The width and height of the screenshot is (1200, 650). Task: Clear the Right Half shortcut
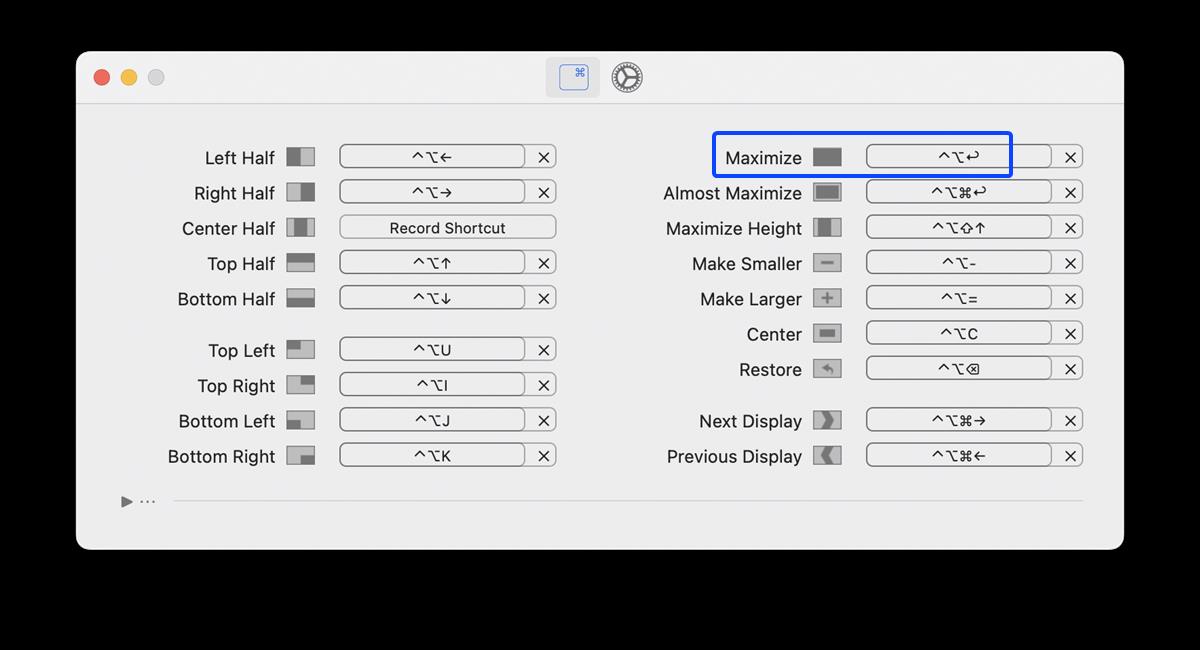[x=544, y=192]
